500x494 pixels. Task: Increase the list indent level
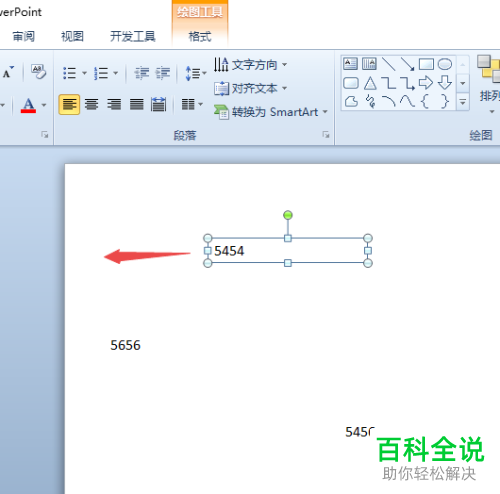[x=163, y=73]
